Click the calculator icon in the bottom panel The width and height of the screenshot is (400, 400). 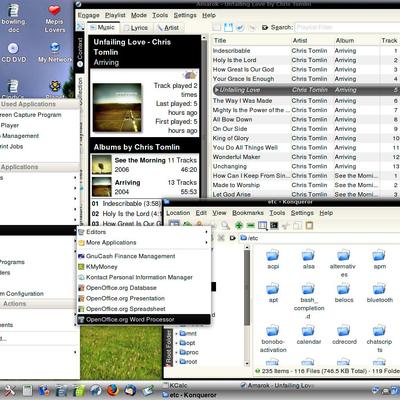tap(27, 390)
